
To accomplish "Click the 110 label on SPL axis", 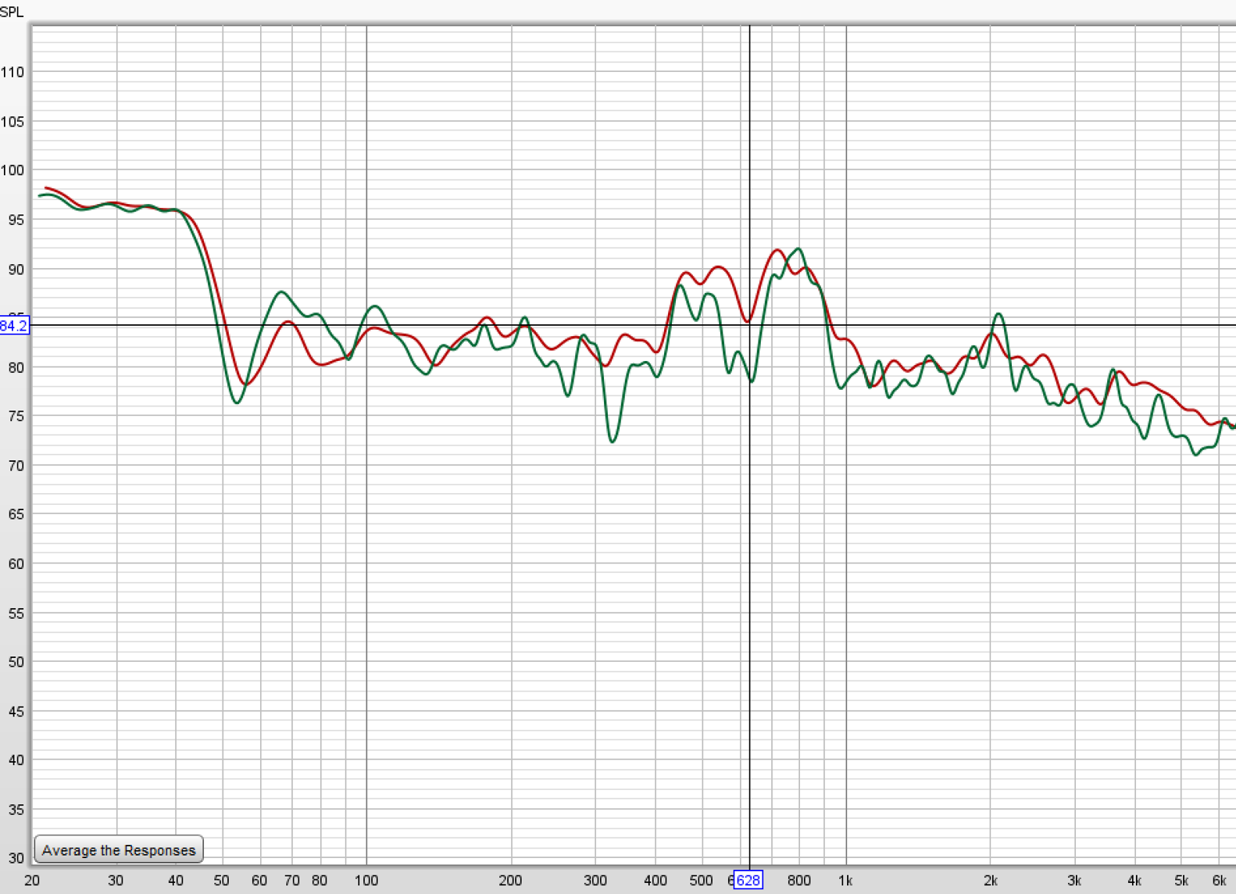I will tap(13, 72).
